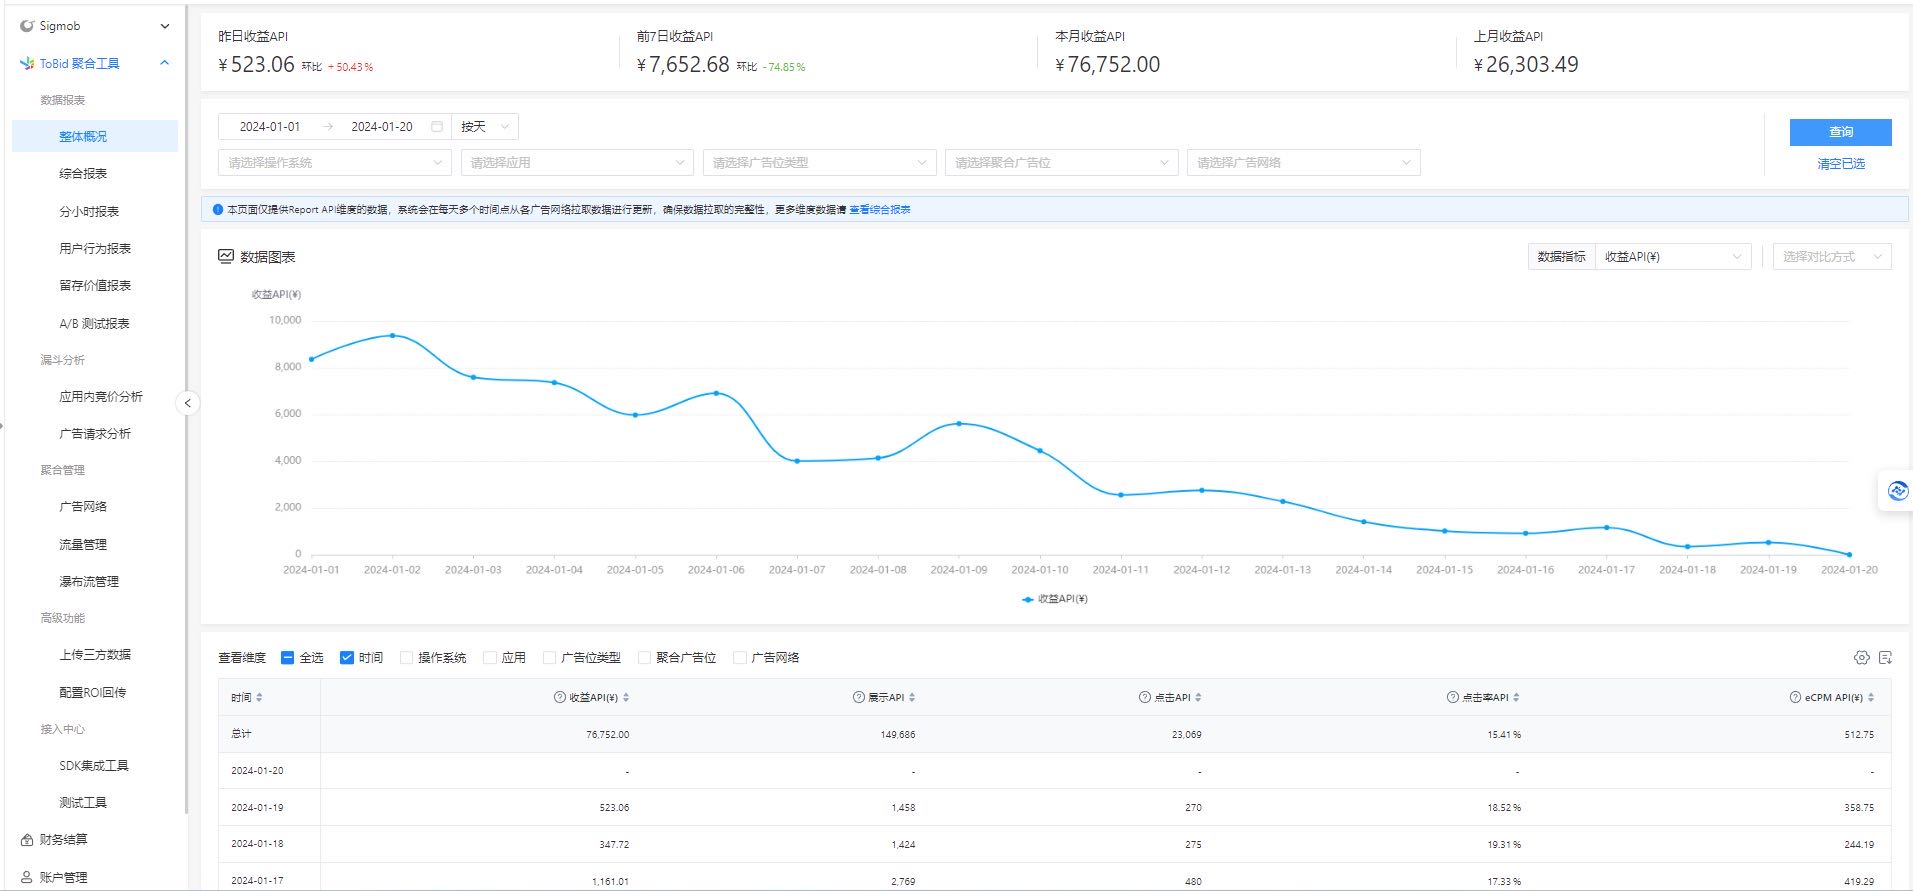Click the help icon beside 收益API(¥) column
1913x891 pixels.
pyautogui.click(x=560, y=698)
